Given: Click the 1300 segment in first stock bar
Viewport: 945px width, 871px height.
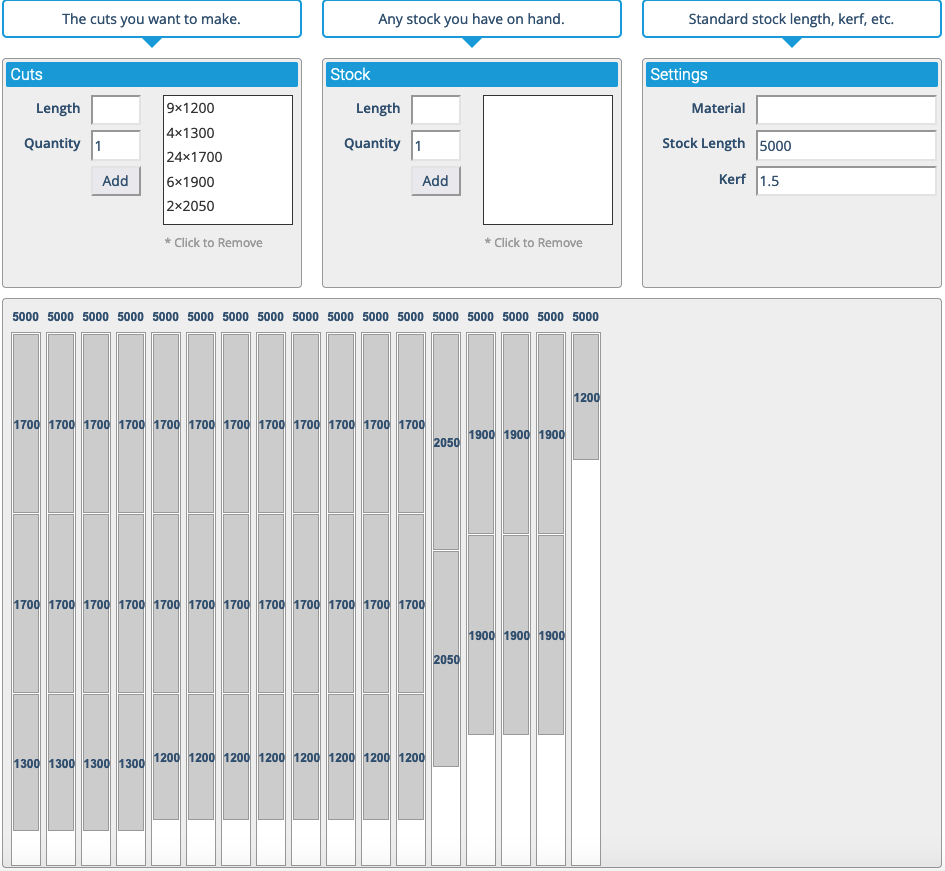Looking at the screenshot, I should pyautogui.click(x=26, y=763).
